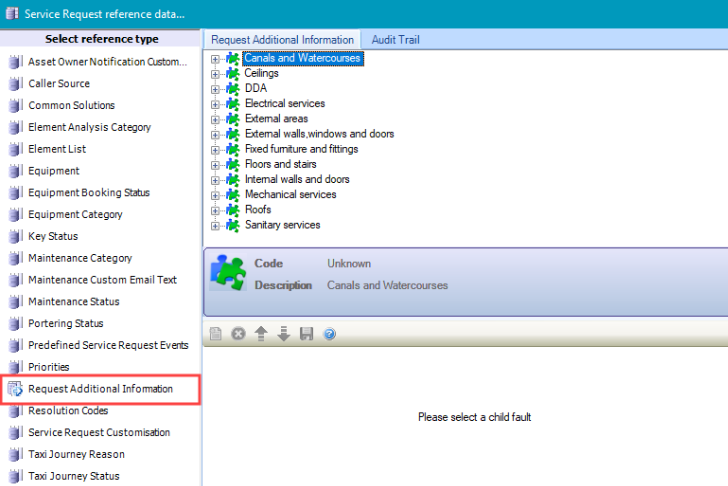Expand the Sanitary services tree node
Screen dimensions: 728x486
pos(215,226)
